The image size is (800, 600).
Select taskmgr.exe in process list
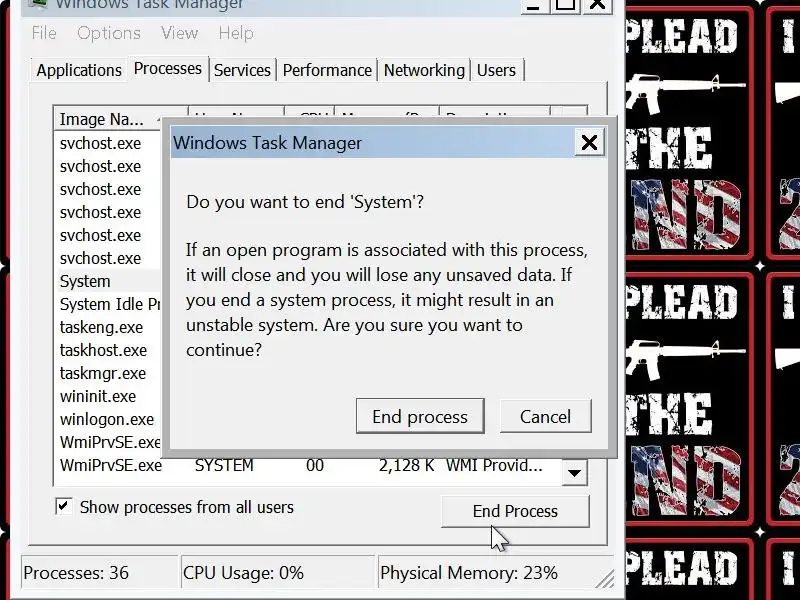pyautogui.click(x=103, y=373)
